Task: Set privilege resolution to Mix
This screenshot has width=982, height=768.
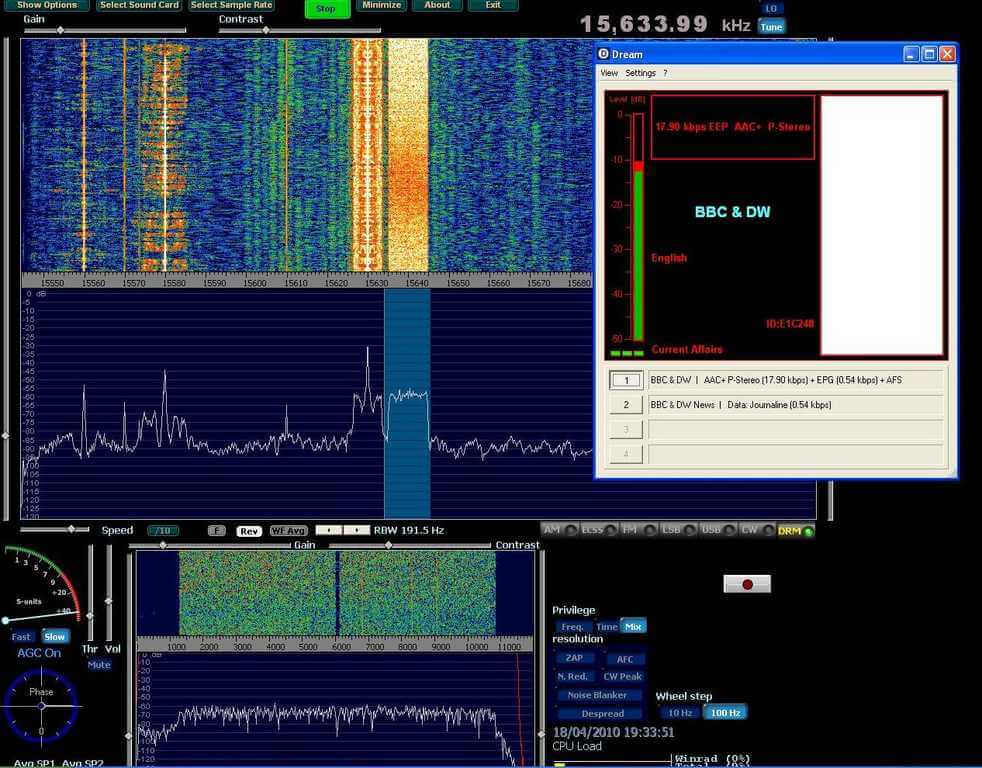Action: 633,626
